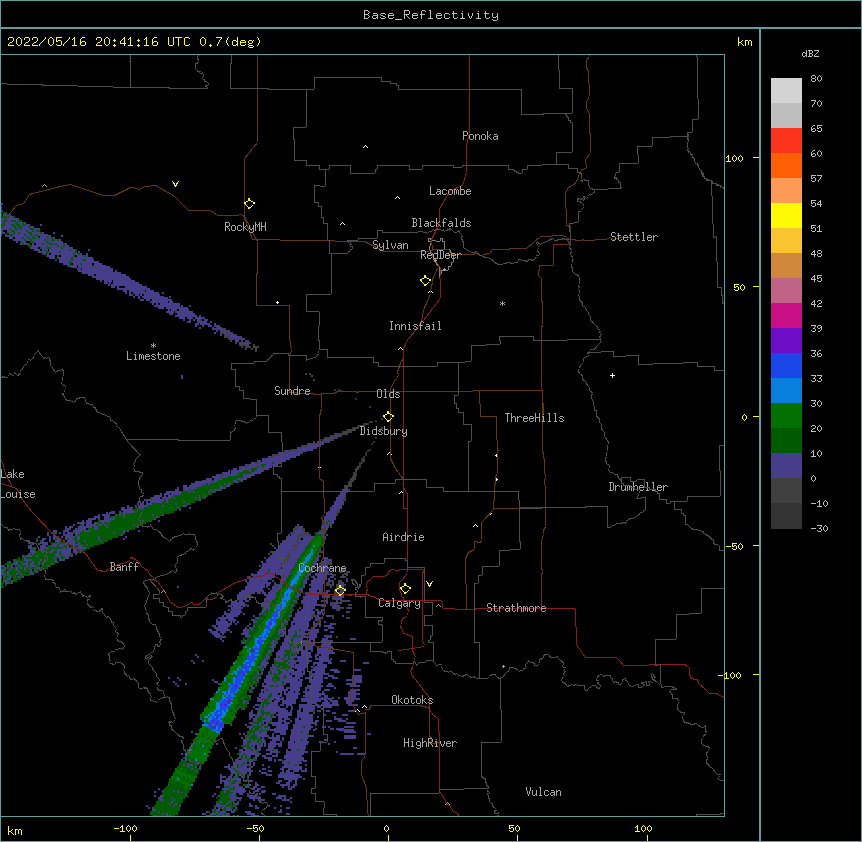Image resolution: width=862 pixels, height=842 pixels.
Task: Click the Ponoka town label
Action: (x=480, y=136)
